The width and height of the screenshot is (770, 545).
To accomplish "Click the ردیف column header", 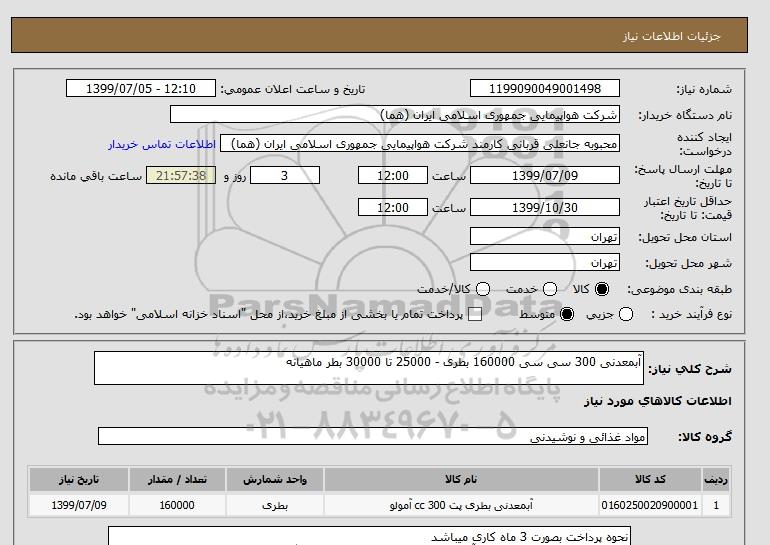I will tap(716, 480).
